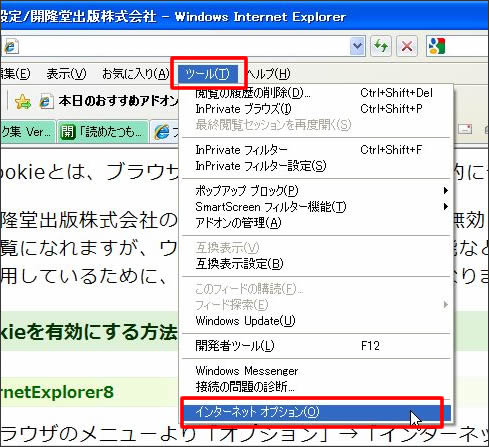Click the empty address bar field

tap(183, 46)
